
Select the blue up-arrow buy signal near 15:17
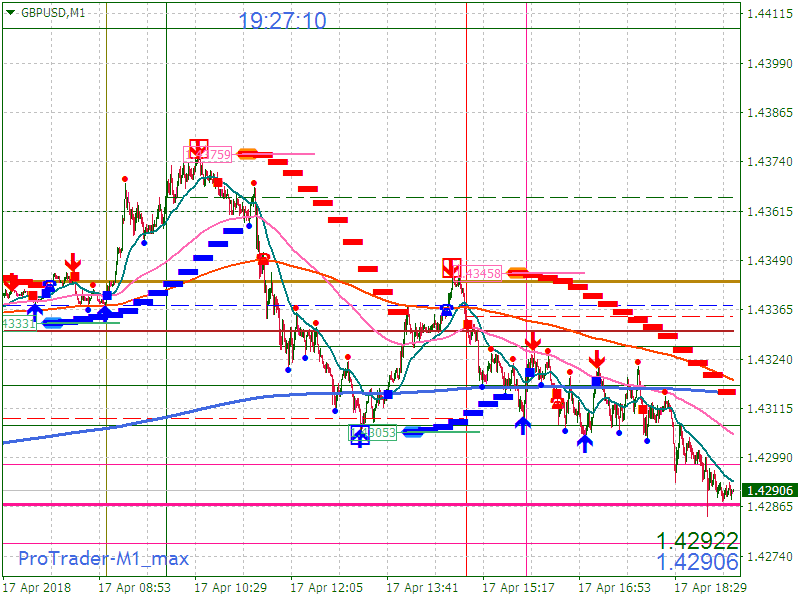coord(522,424)
